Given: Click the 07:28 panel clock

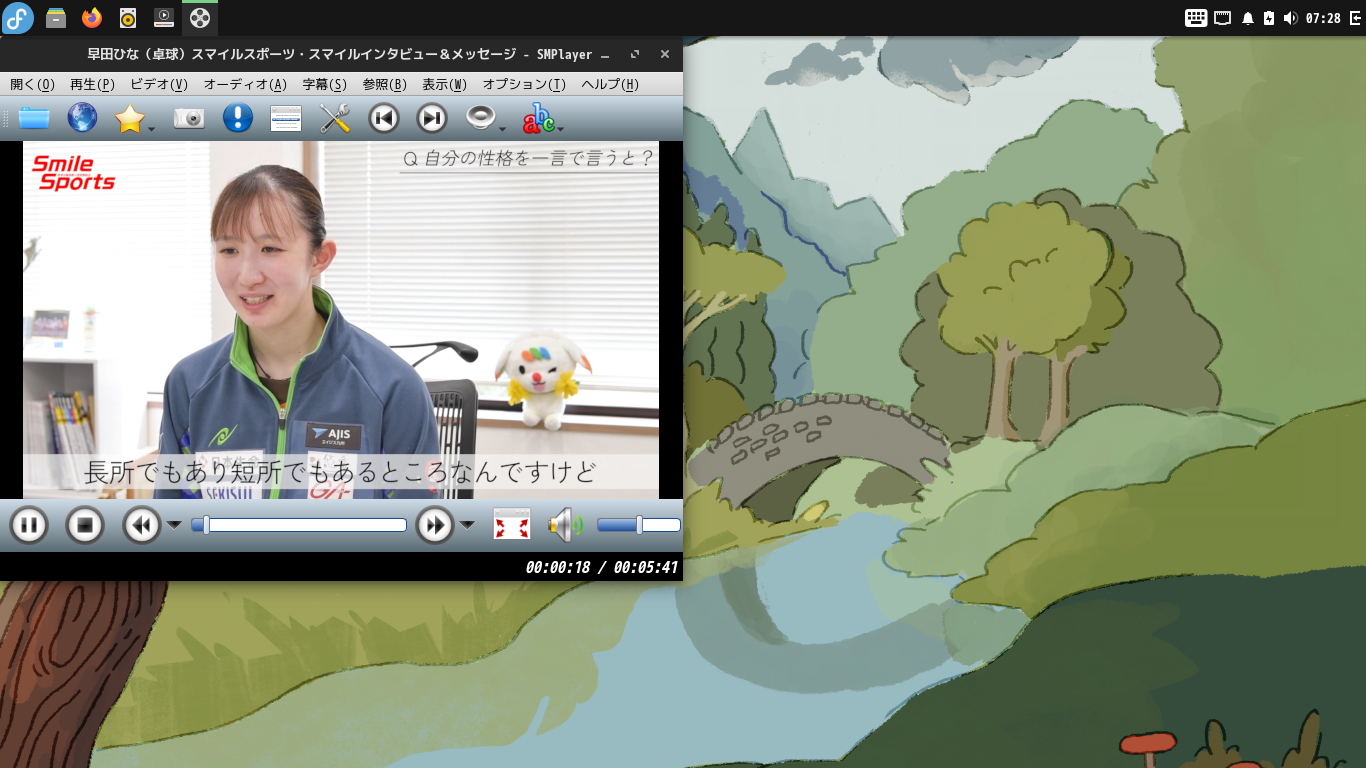Looking at the screenshot, I should tap(1323, 18).
